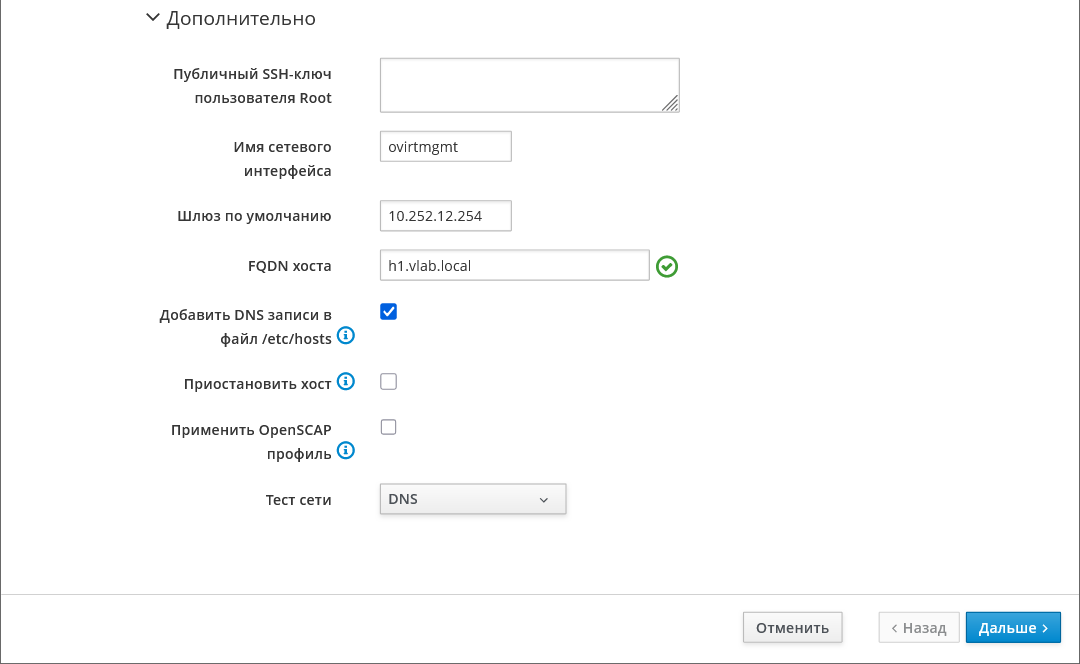
Task: Click green validation checkmark beside FQDN field
Action: click(667, 267)
